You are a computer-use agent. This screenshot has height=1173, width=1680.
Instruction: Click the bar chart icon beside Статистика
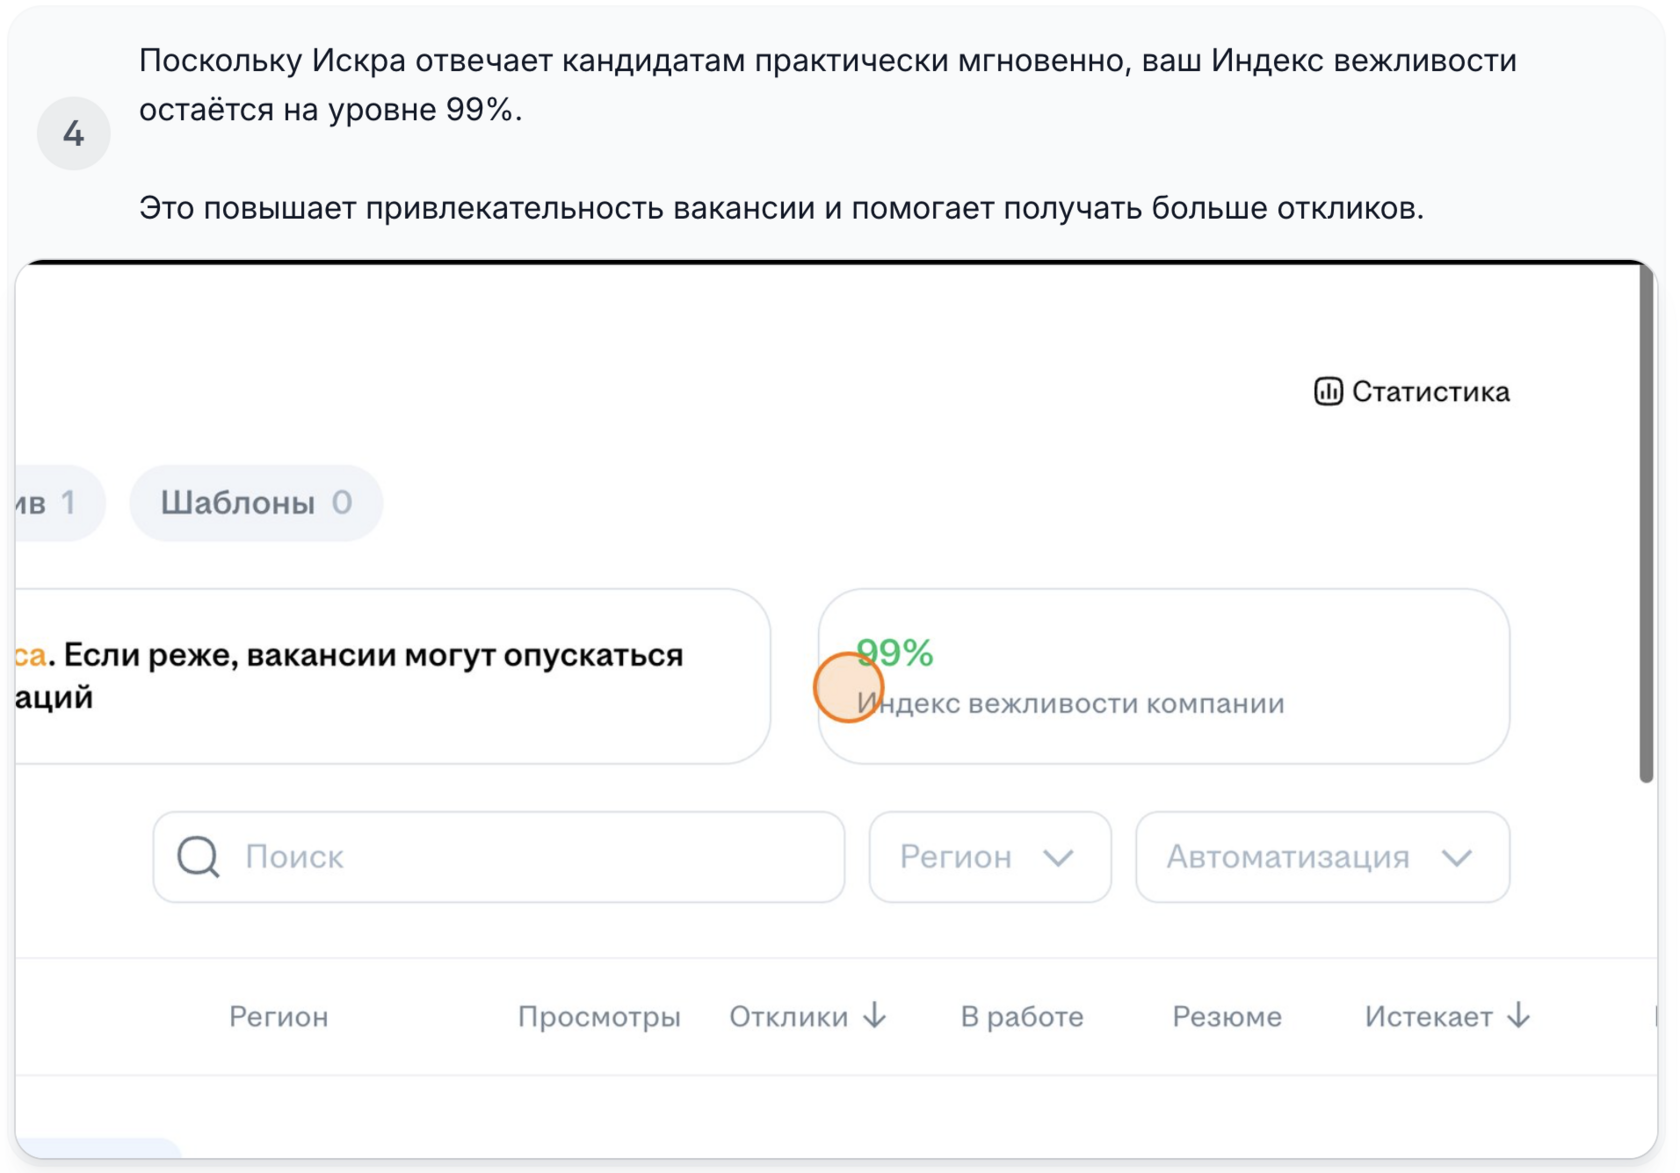point(1327,391)
